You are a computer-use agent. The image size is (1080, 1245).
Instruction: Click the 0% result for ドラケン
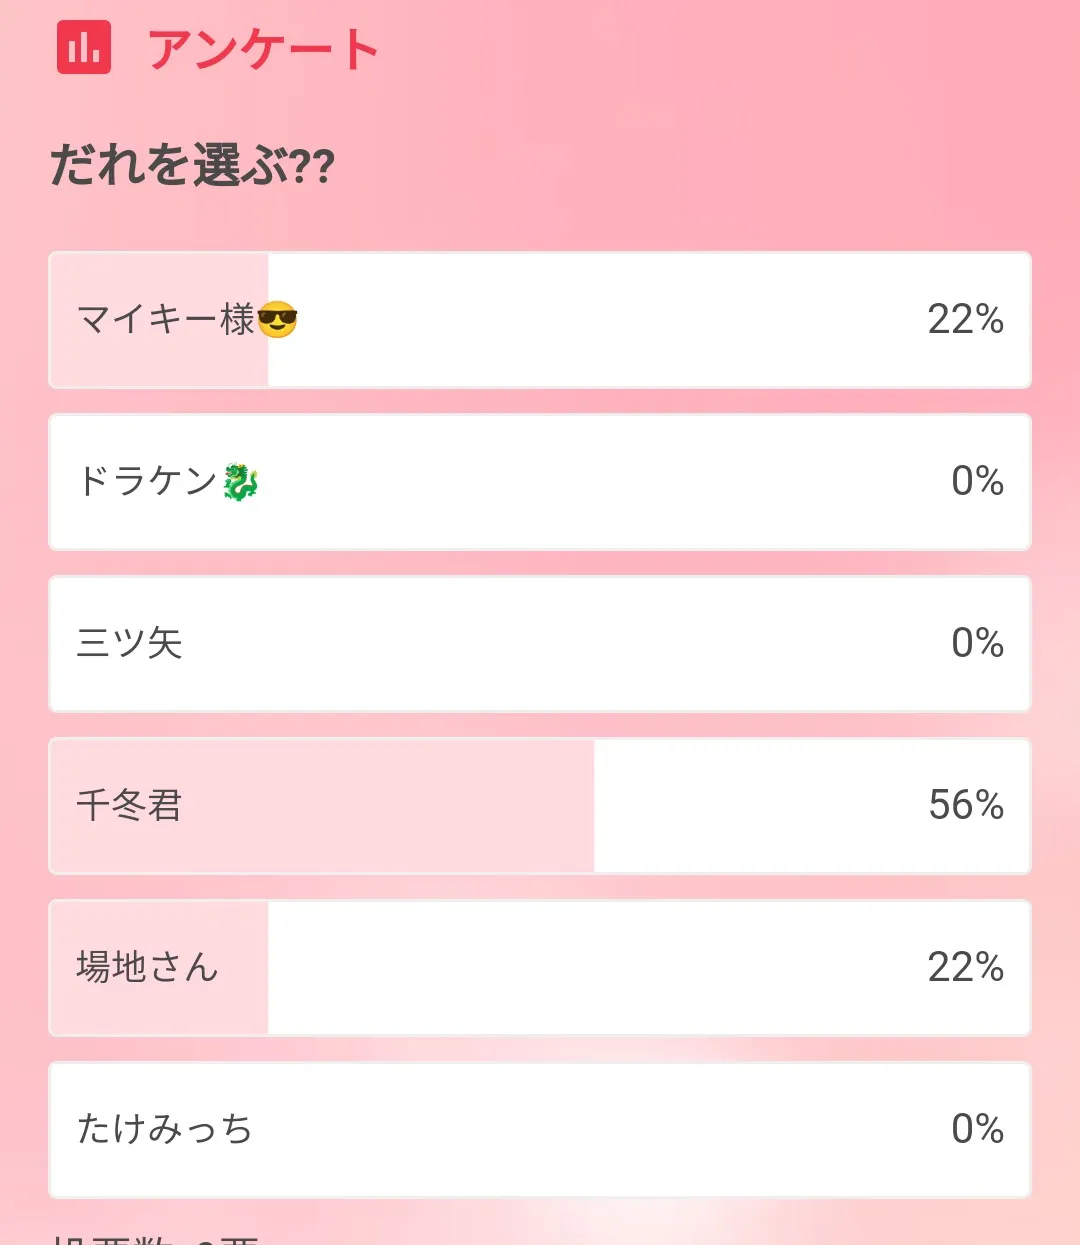[x=977, y=482]
